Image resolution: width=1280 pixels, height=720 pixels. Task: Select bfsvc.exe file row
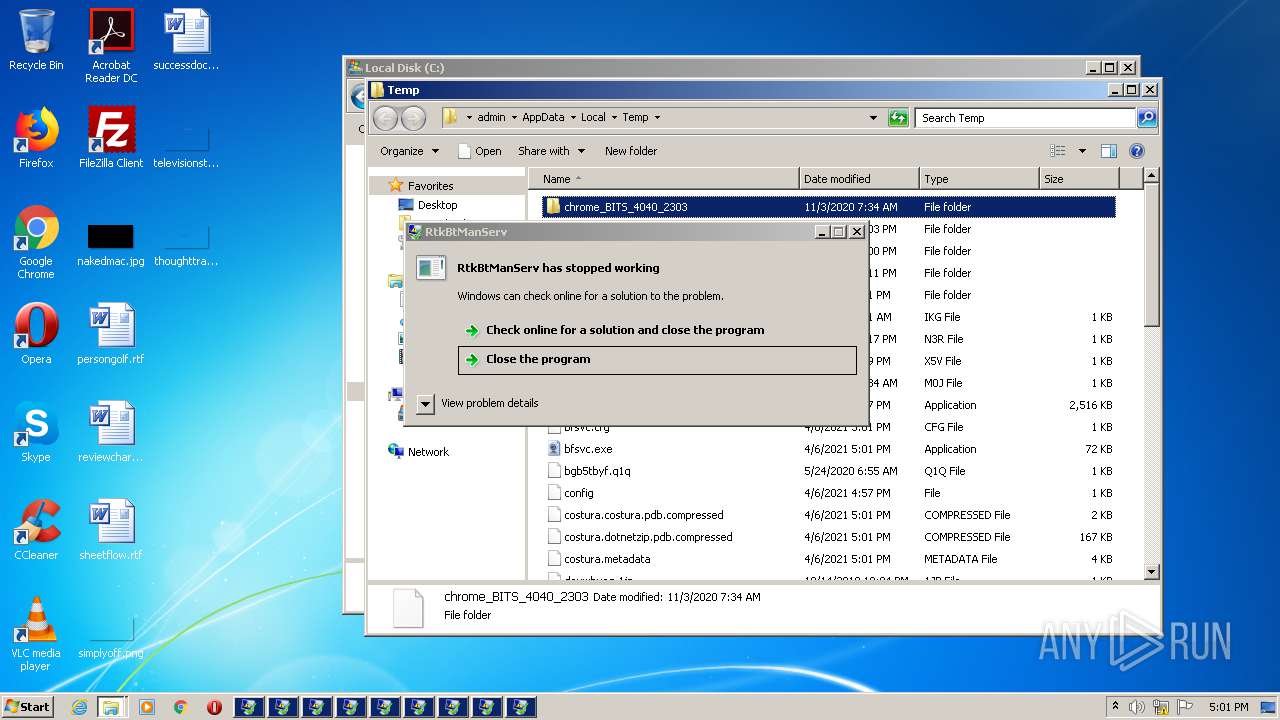[x=828, y=449]
